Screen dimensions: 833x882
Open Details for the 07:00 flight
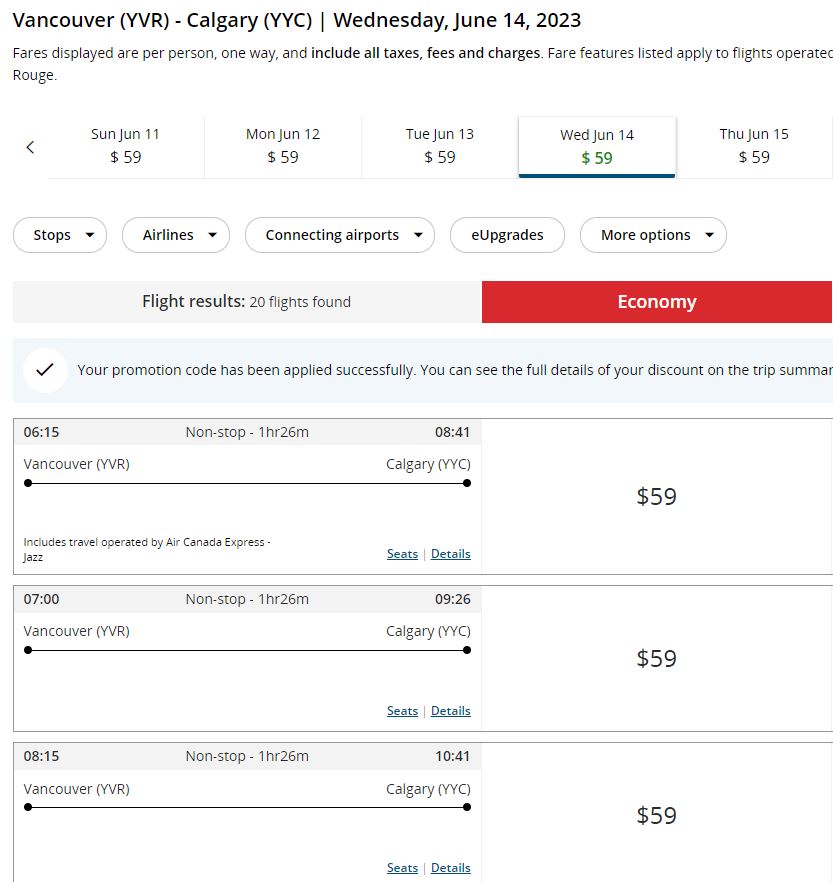point(451,711)
